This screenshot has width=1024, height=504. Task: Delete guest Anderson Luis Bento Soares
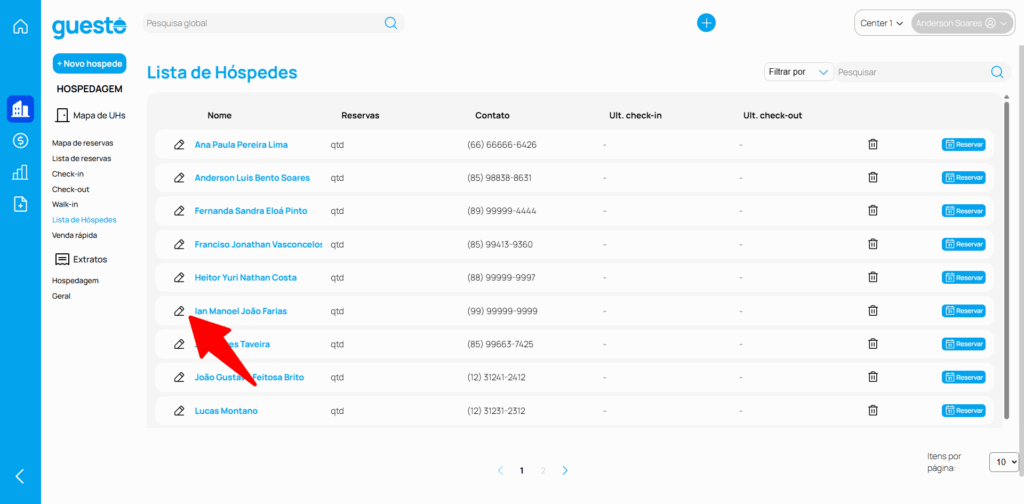tap(872, 178)
